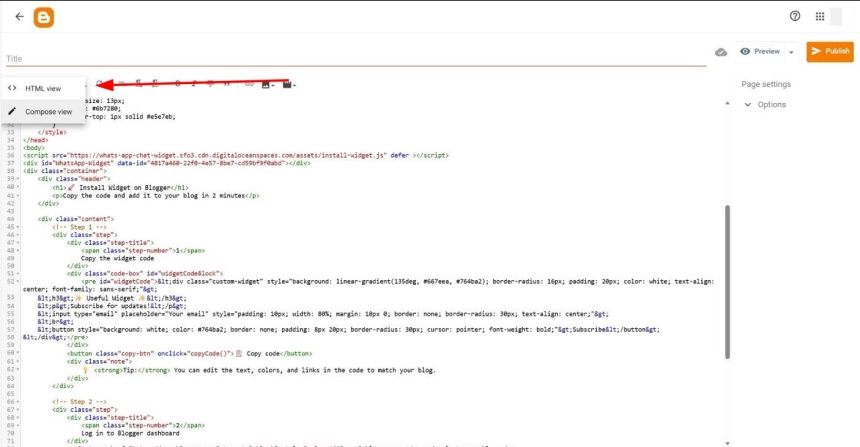Click the div class="container" line

pyautogui.click(x=65, y=171)
